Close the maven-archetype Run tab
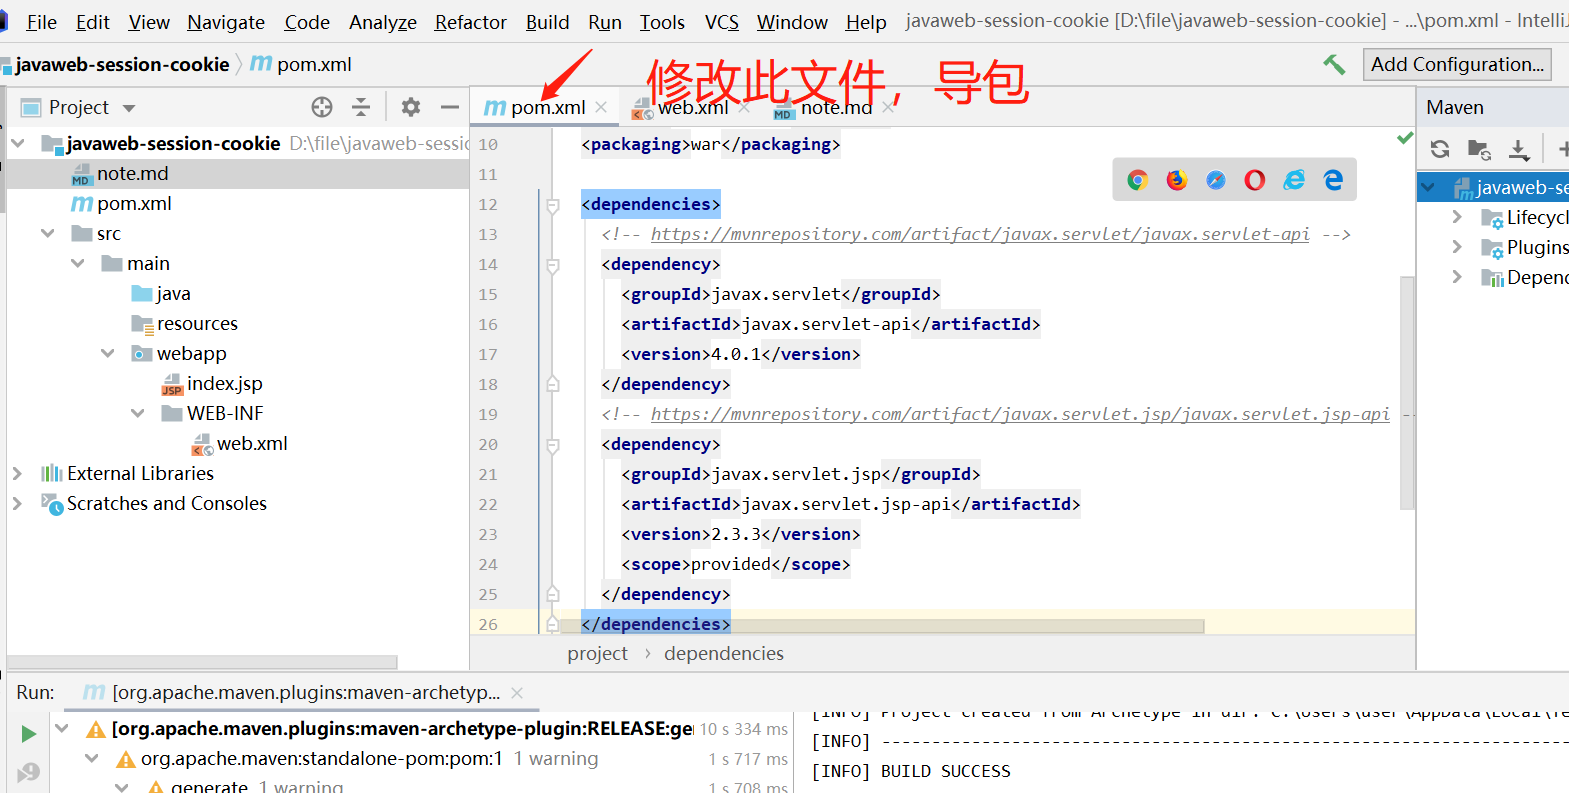This screenshot has width=1569, height=793. pos(517,693)
